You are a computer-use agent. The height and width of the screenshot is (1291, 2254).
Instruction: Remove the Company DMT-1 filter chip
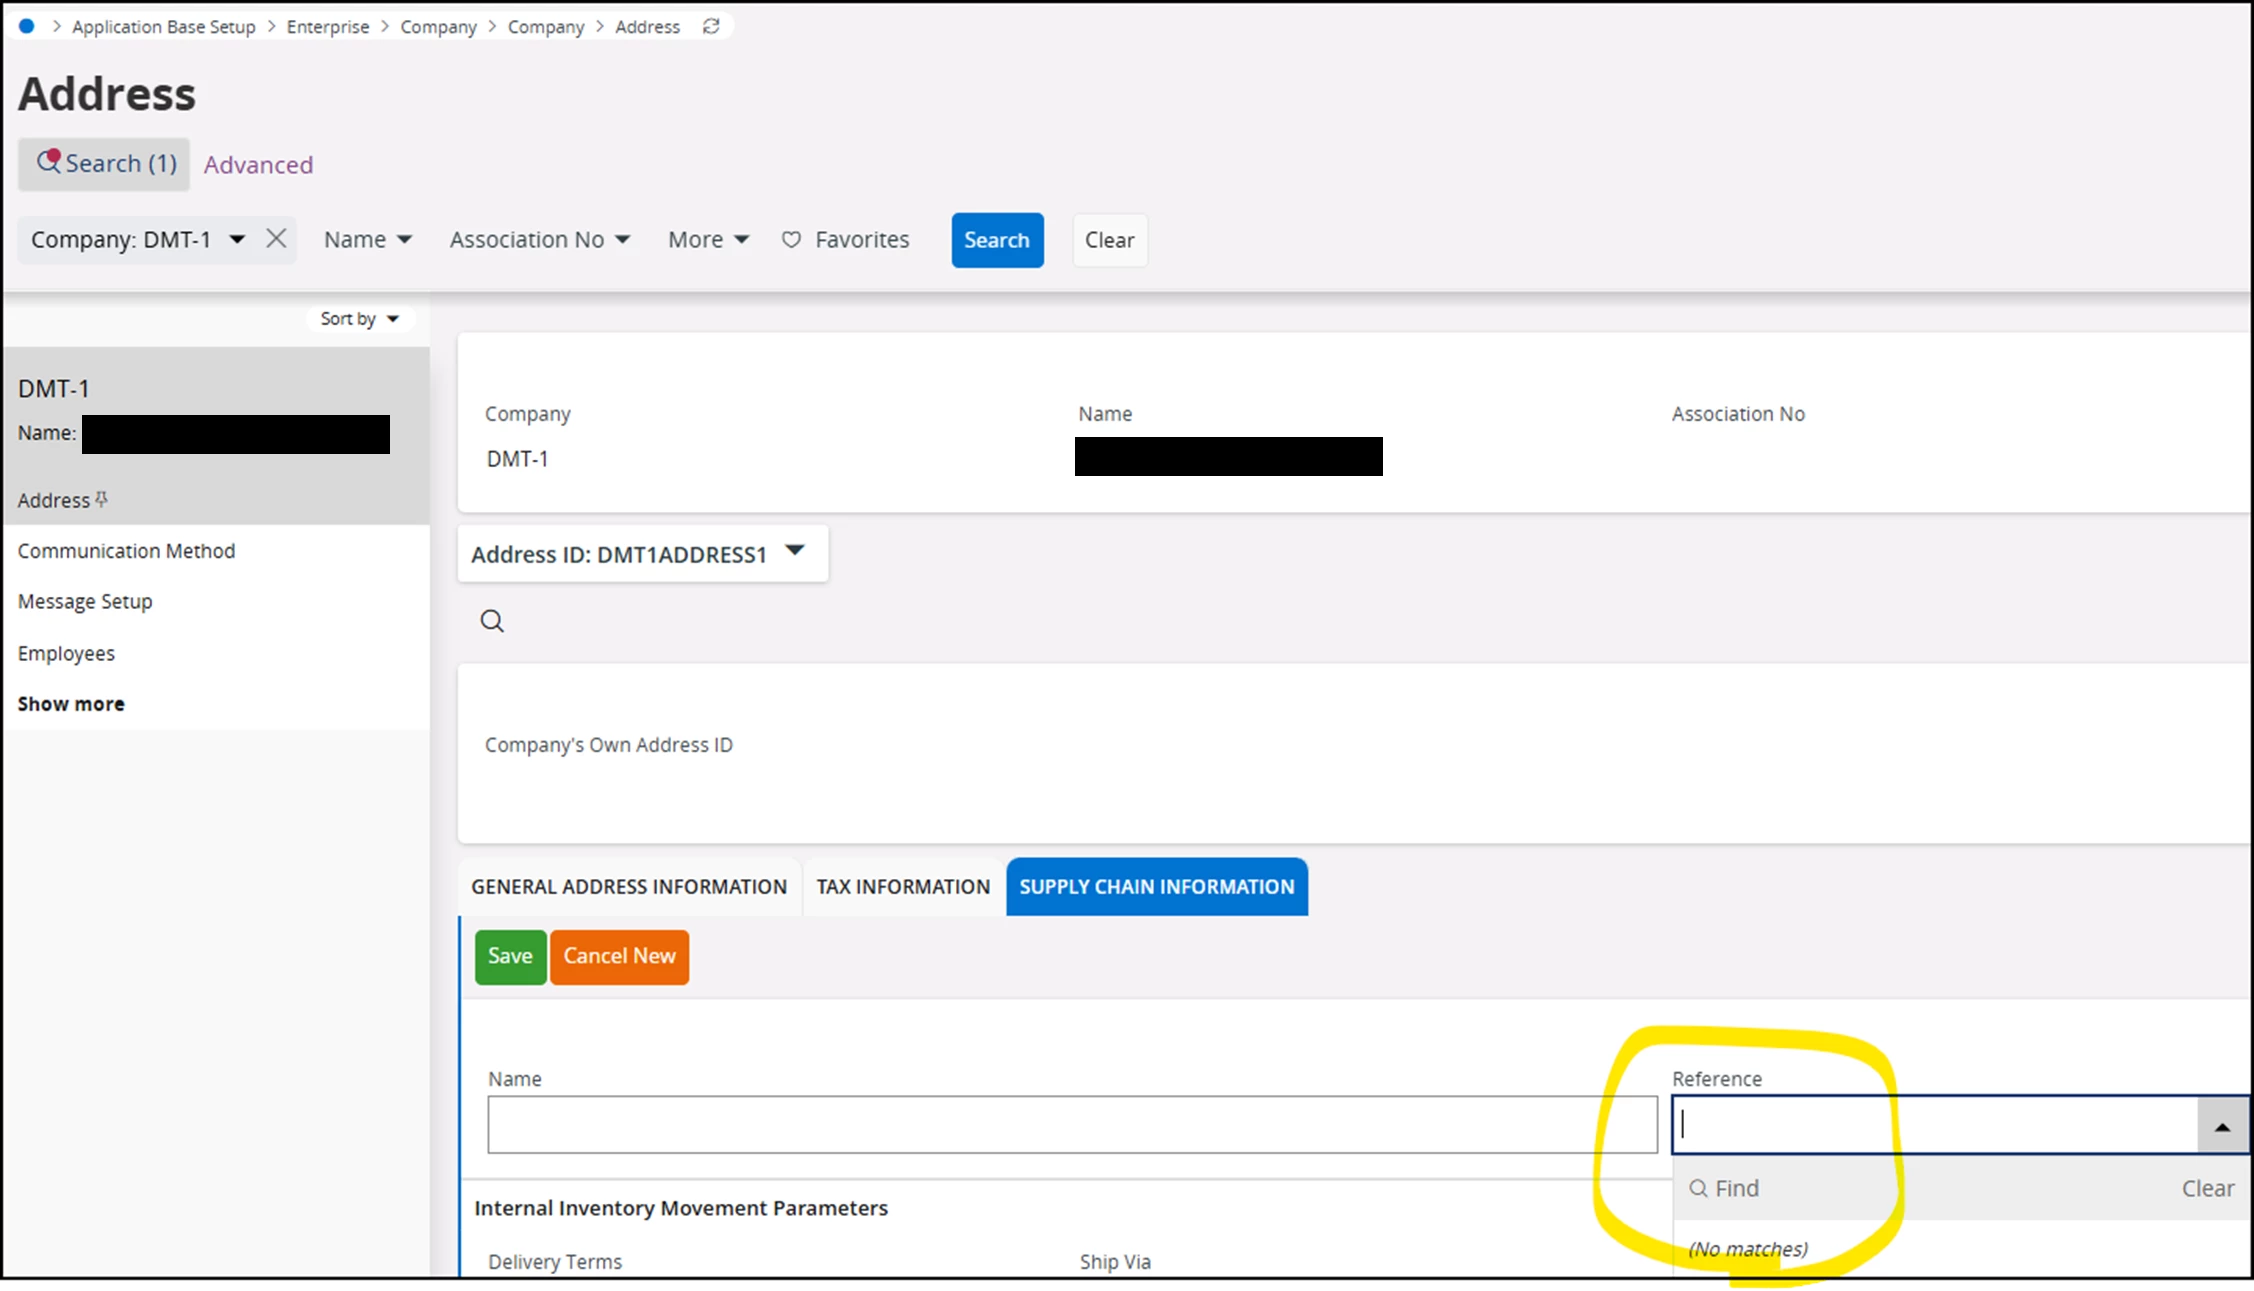276,238
